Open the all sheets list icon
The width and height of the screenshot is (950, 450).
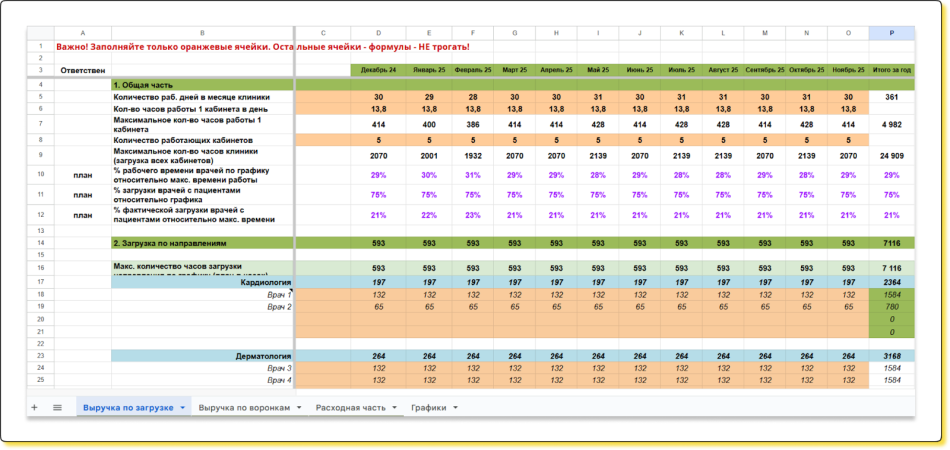click(57, 408)
